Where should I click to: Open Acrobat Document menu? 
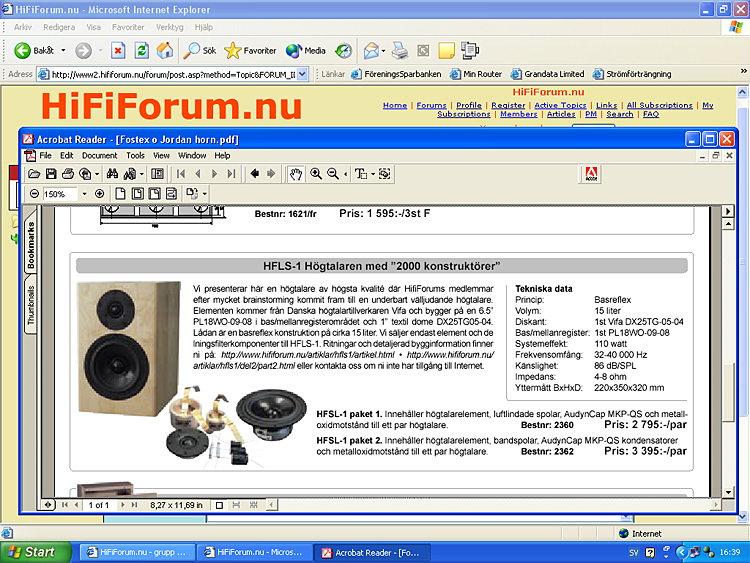tap(99, 155)
